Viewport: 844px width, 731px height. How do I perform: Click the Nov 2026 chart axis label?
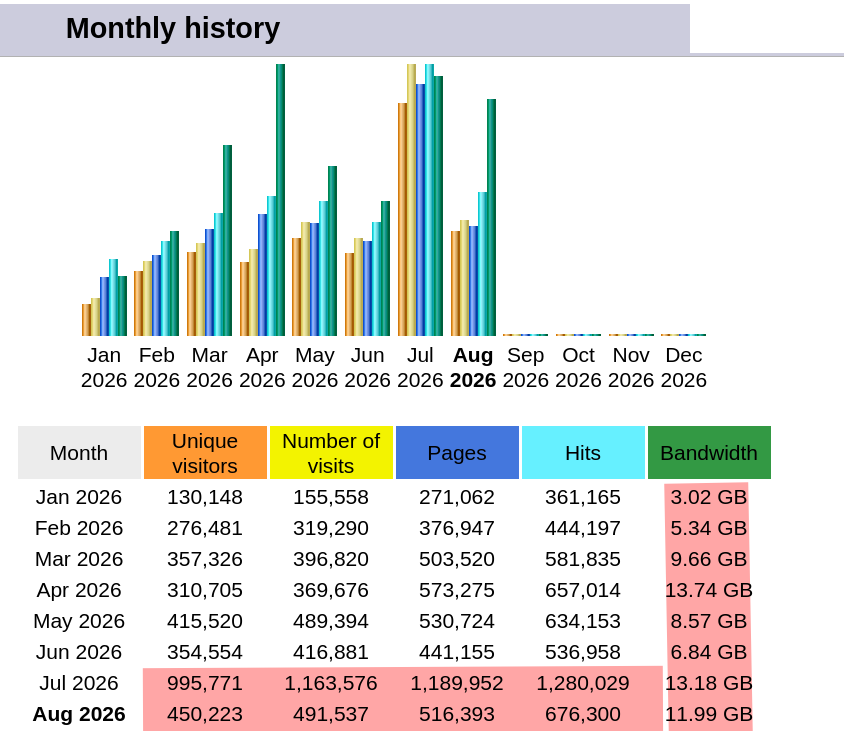click(x=631, y=368)
